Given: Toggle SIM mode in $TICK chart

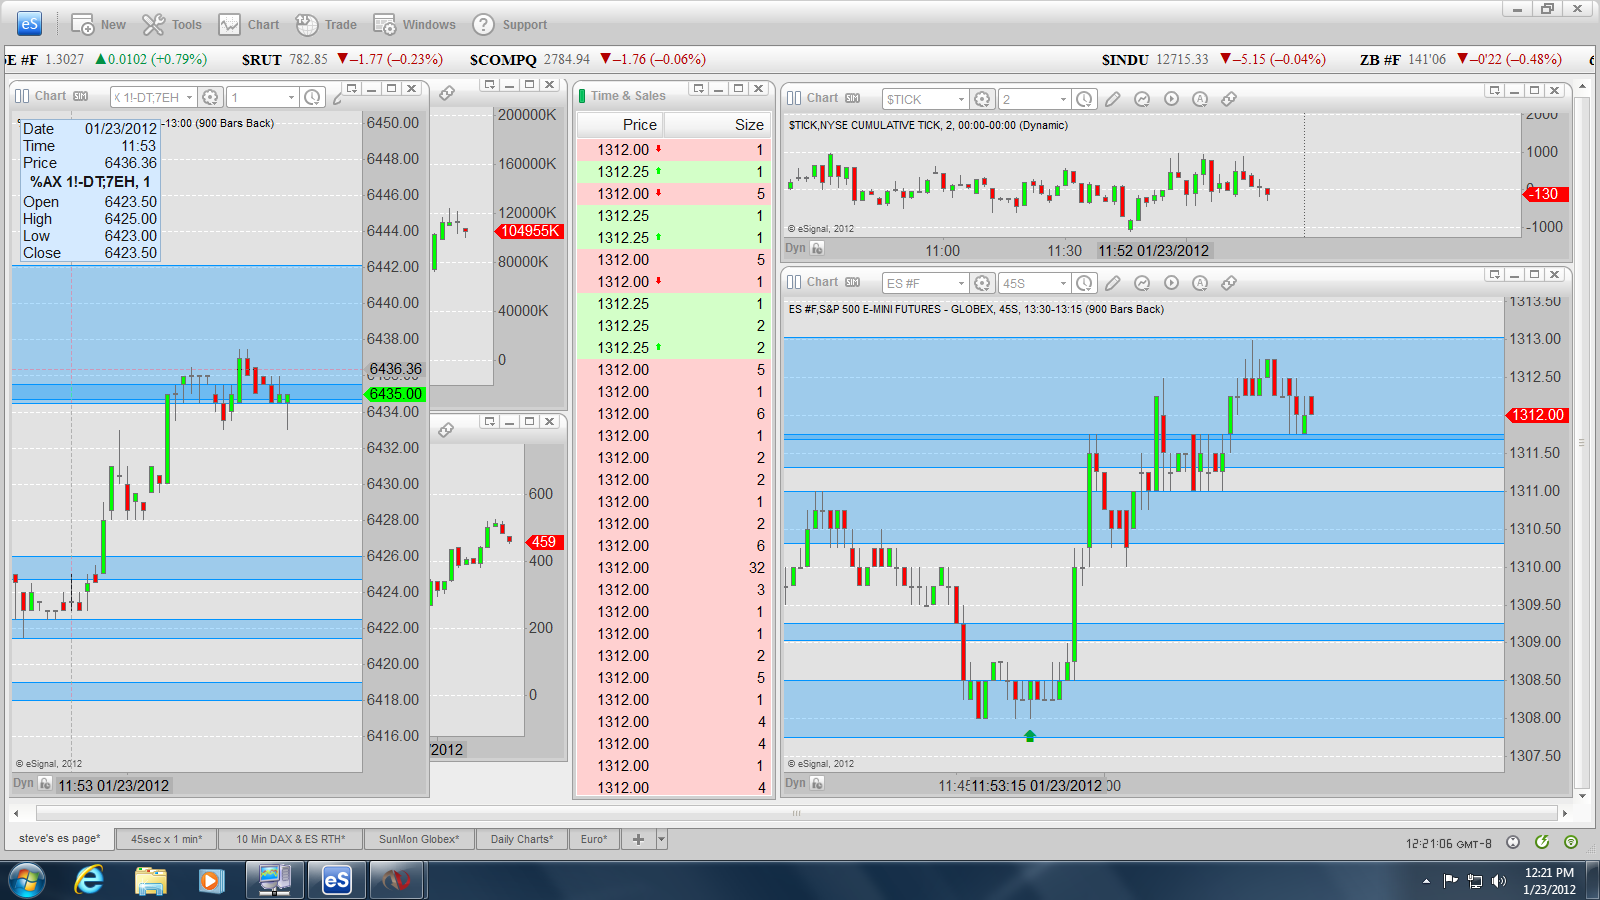Looking at the screenshot, I should 852,98.
